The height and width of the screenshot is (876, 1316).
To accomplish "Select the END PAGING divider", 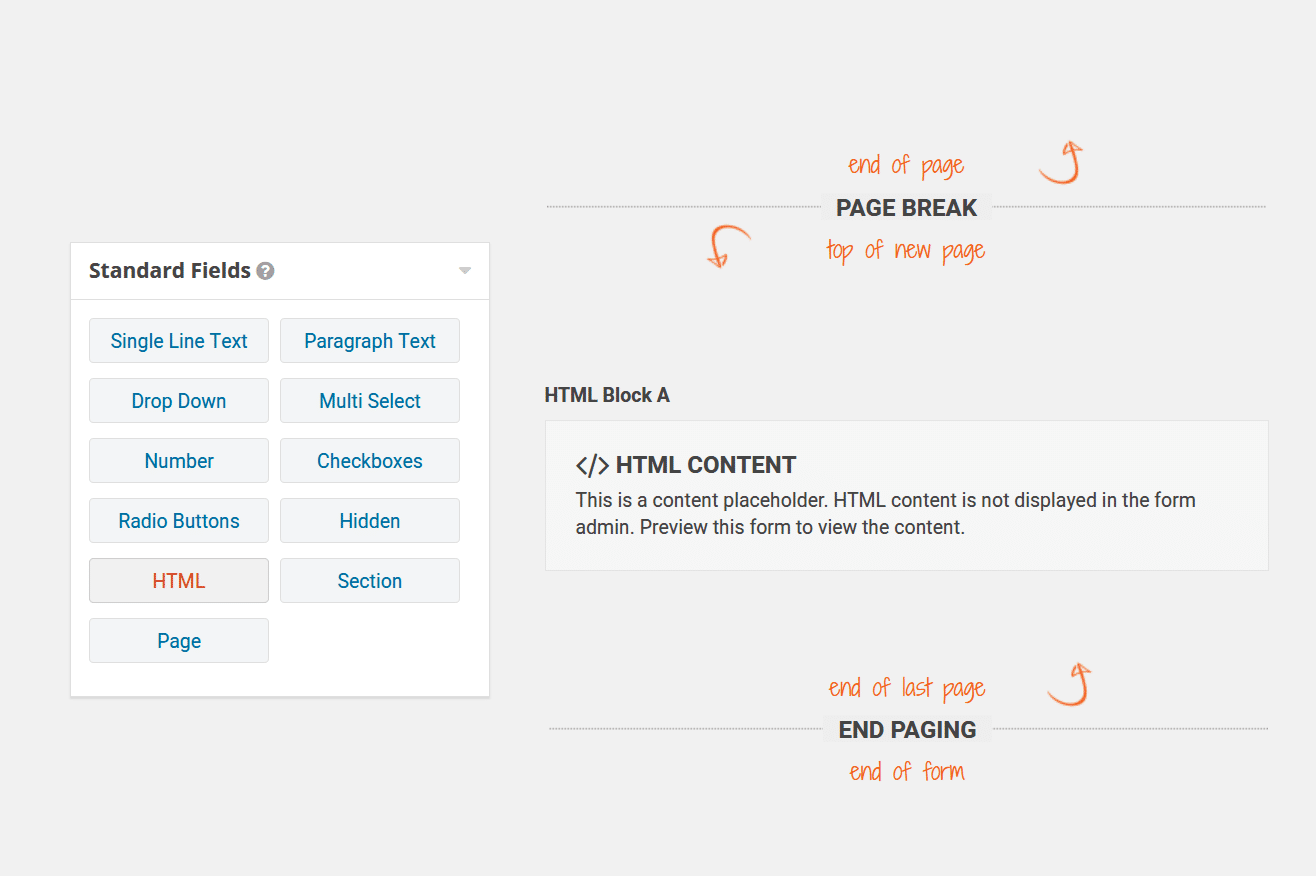I will click(x=908, y=730).
